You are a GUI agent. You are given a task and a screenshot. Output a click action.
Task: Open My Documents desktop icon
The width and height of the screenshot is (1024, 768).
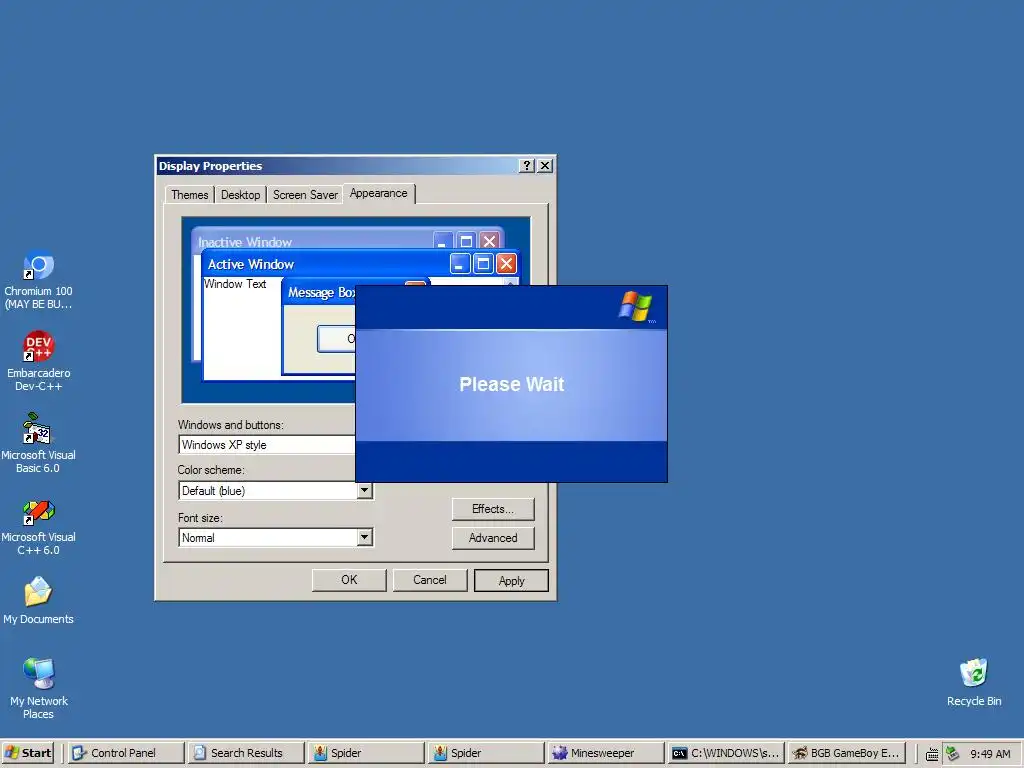(38, 600)
